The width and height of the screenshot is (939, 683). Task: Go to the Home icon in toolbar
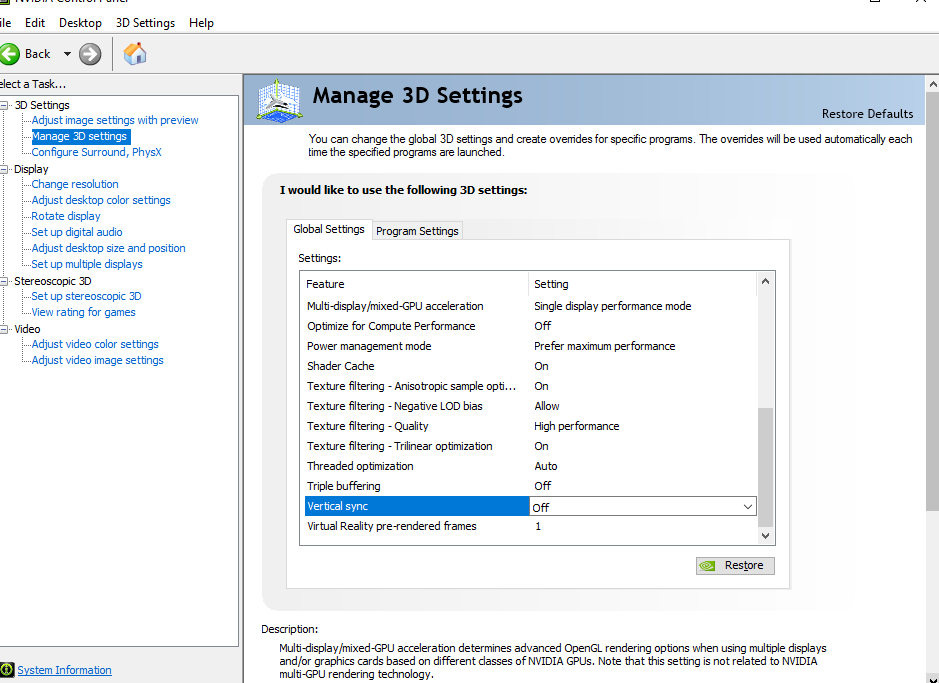coord(135,54)
